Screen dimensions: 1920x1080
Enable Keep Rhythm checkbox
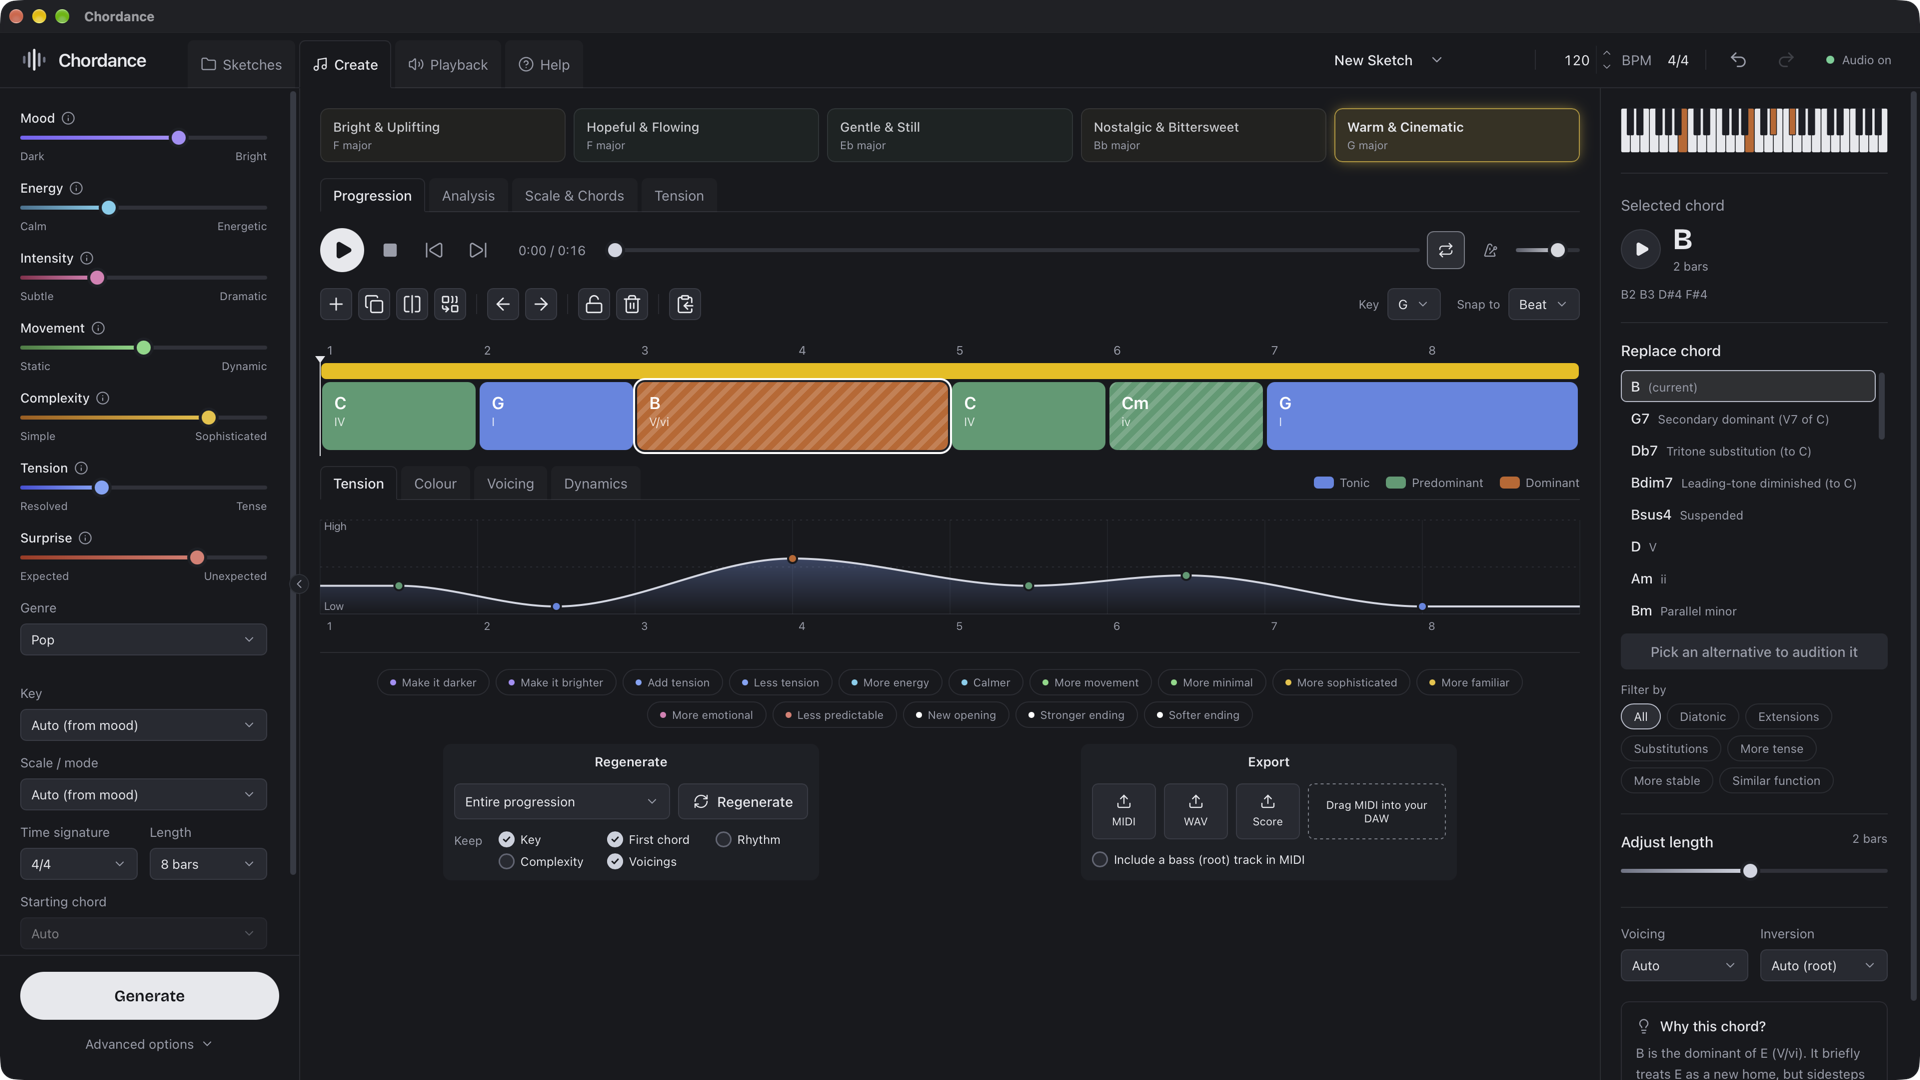723,840
